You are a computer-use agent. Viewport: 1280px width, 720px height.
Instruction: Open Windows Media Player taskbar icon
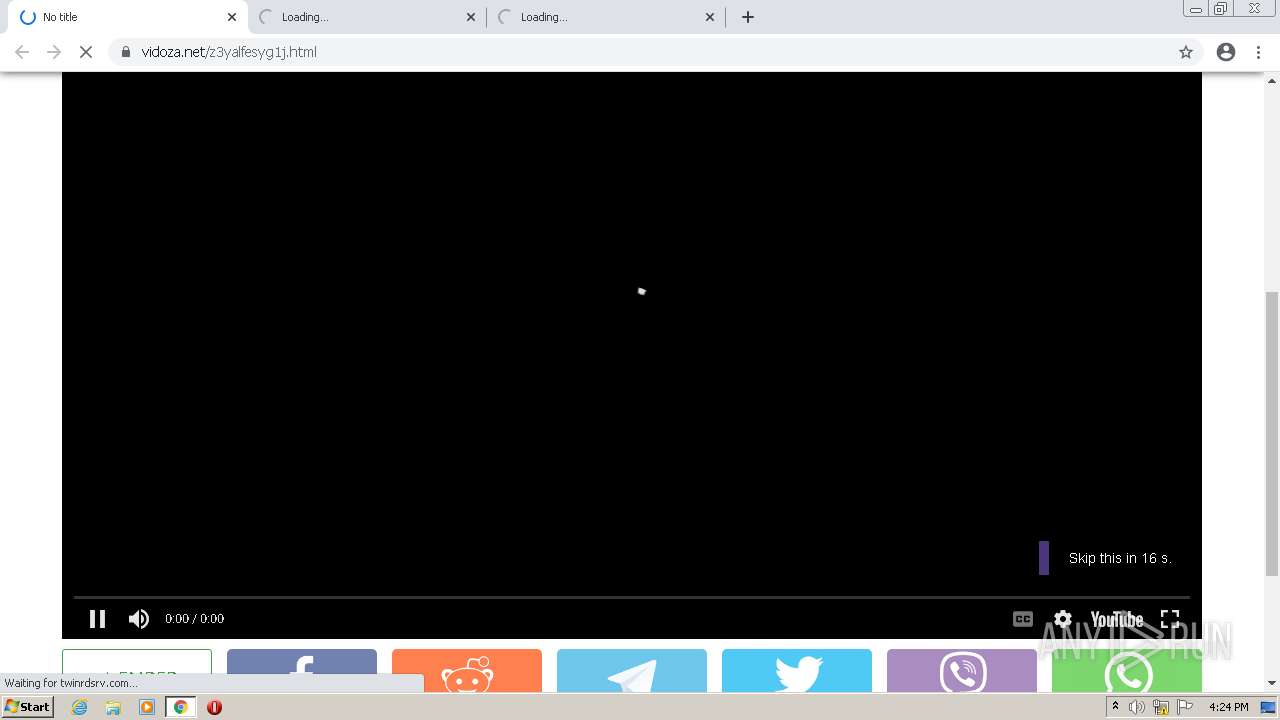[147, 707]
